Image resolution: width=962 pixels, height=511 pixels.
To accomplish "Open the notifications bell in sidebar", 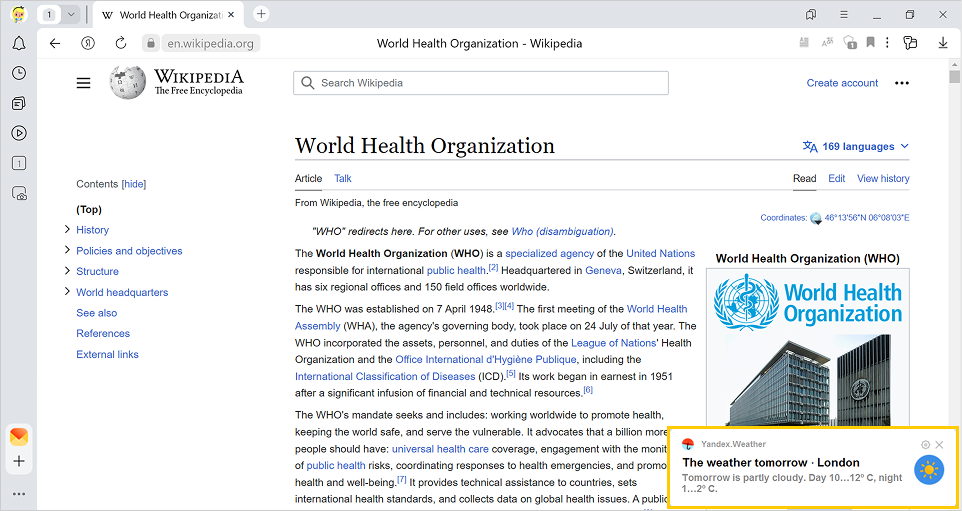I will pyautogui.click(x=19, y=43).
